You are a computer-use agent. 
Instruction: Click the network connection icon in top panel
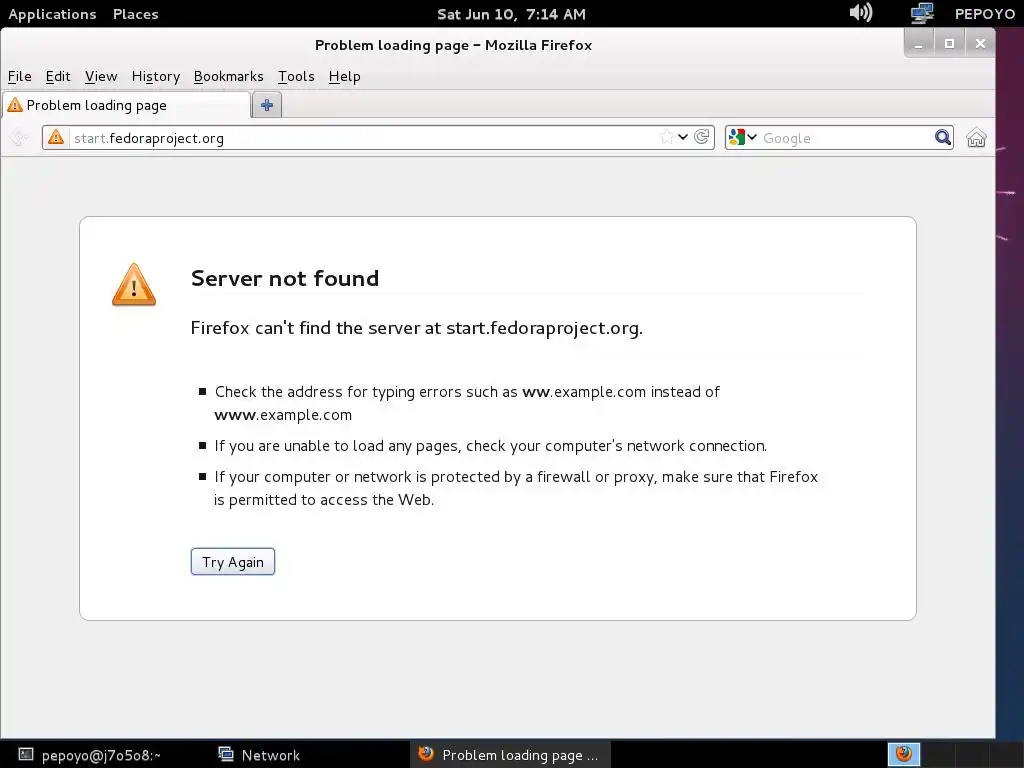(x=922, y=12)
